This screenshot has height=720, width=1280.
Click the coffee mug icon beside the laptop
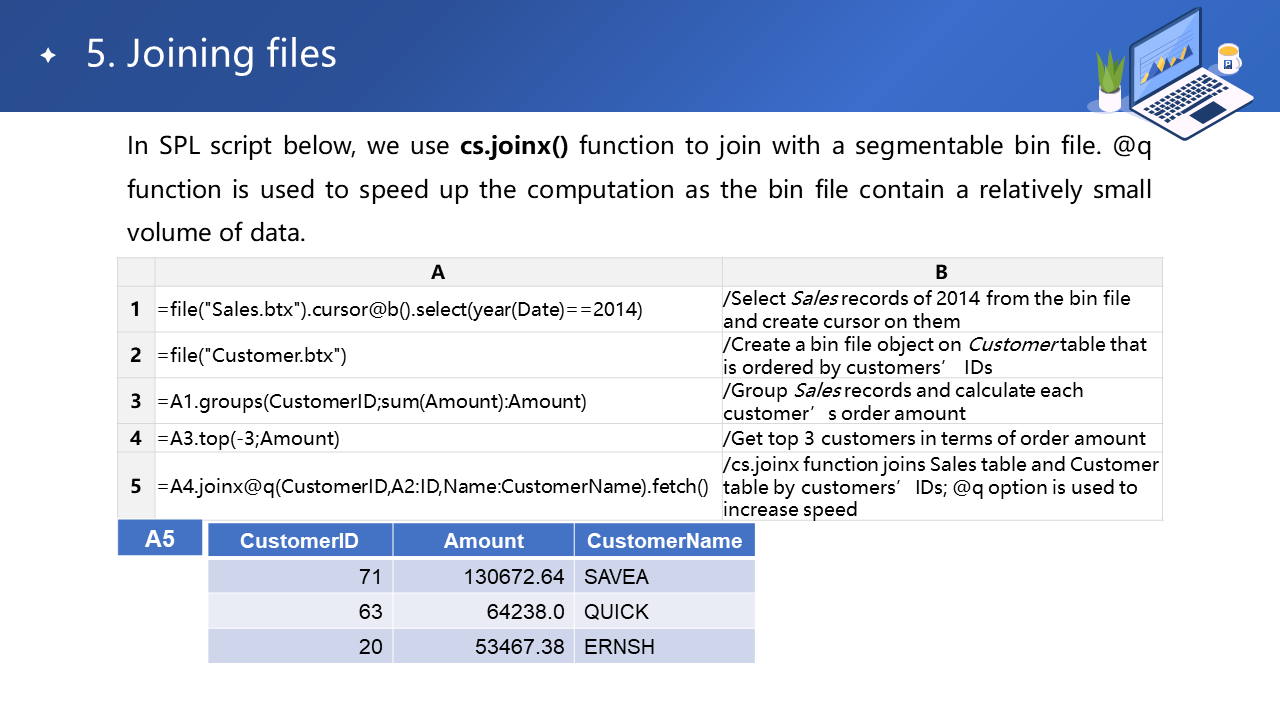pyautogui.click(x=1228, y=60)
